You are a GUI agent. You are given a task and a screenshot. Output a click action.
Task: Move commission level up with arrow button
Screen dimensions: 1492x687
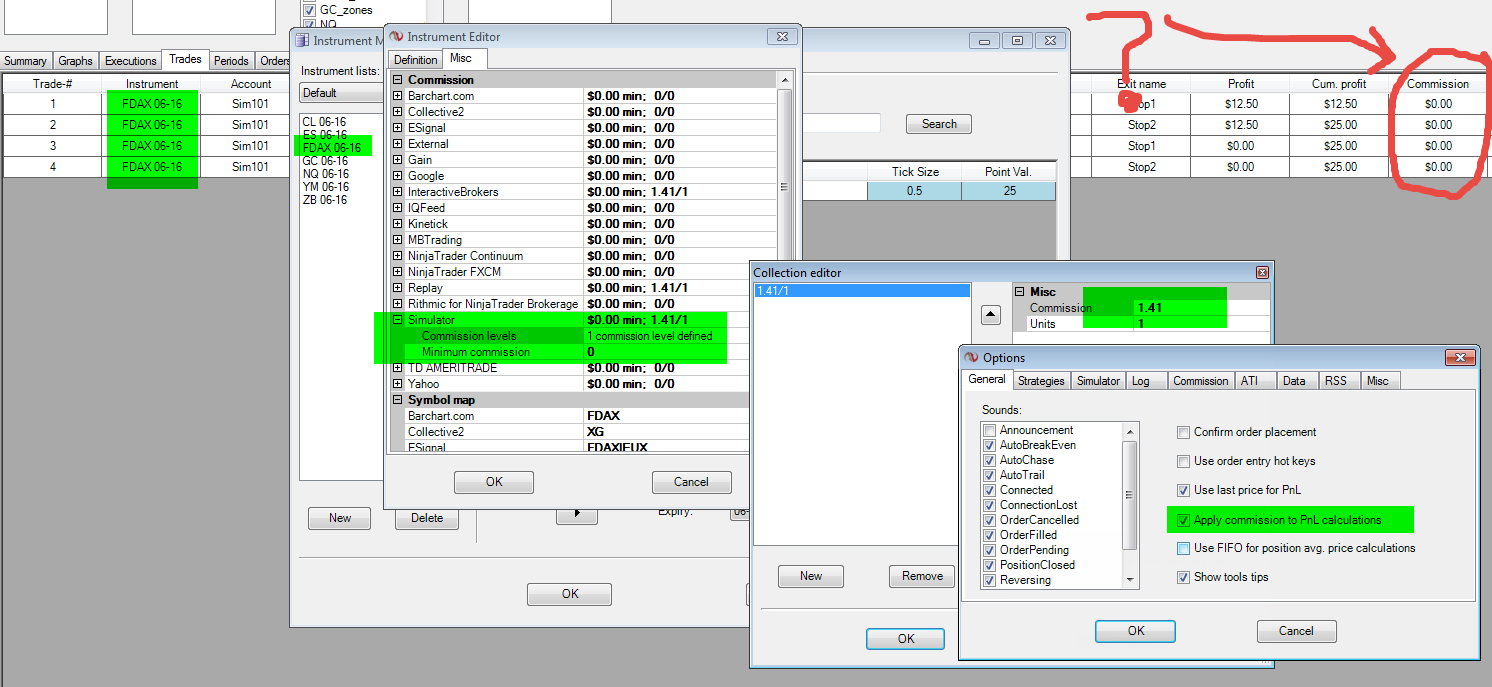tap(990, 314)
